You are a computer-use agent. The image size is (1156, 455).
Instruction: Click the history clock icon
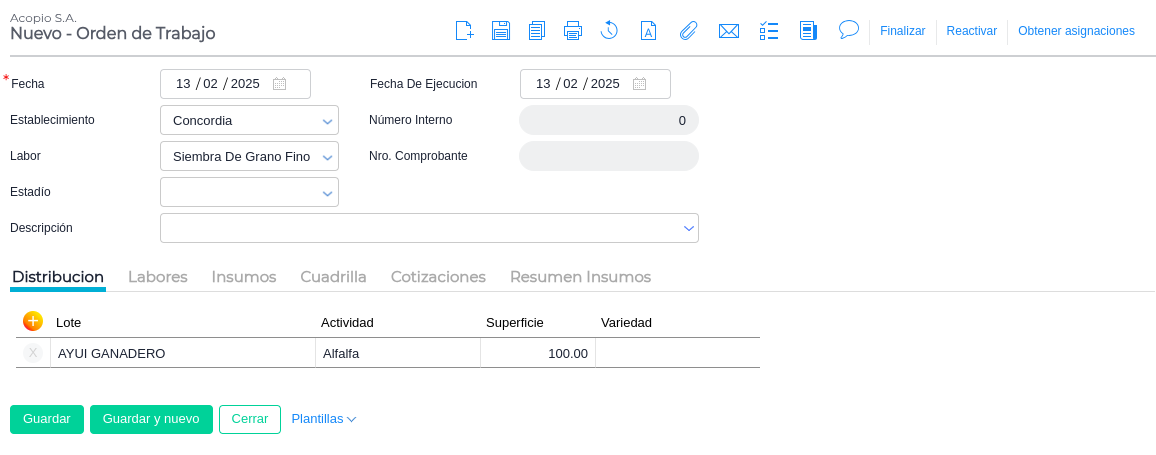pos(609,31)
